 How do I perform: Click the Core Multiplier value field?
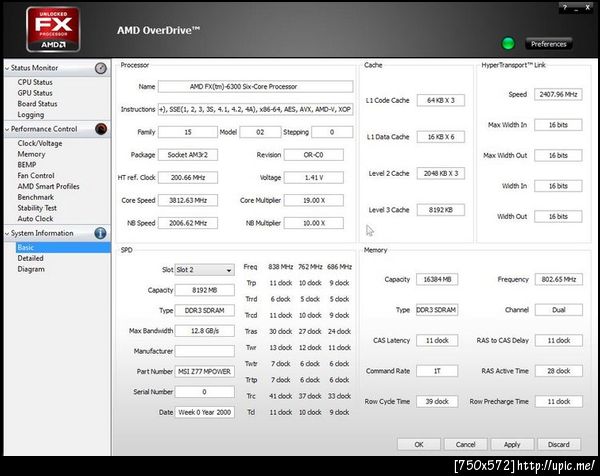[314, 201]
